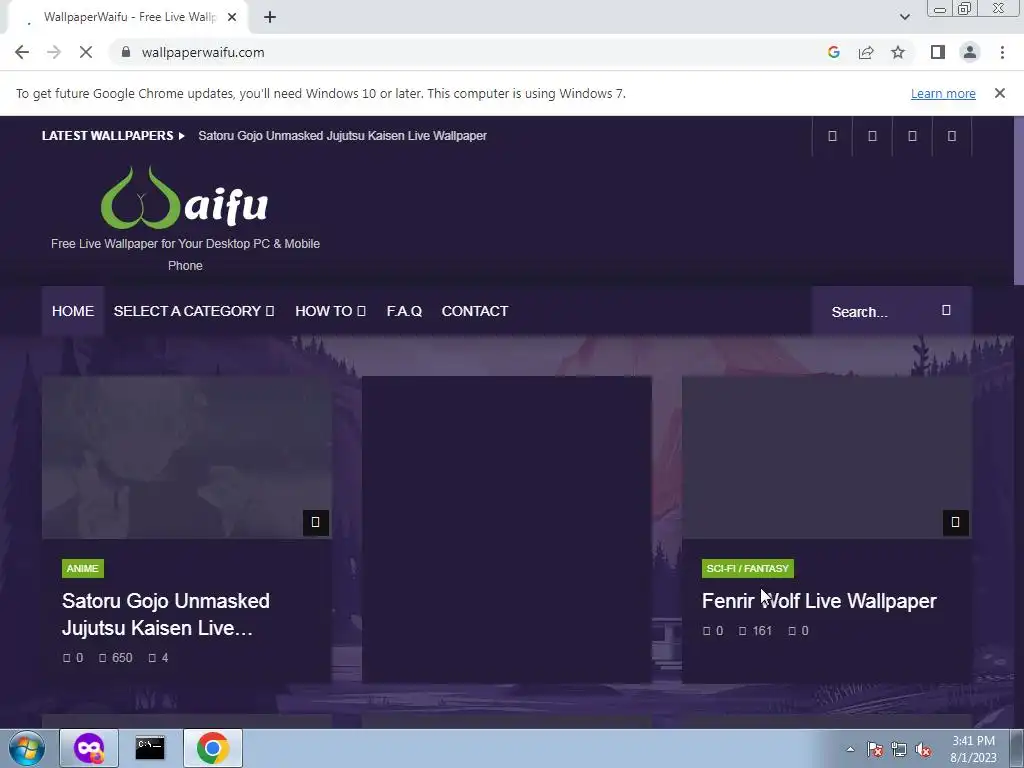The height and width of the screenshot is (768, 1024).
Task: Open the masked-face app in taskbar
Action: [x=89, y=748]
